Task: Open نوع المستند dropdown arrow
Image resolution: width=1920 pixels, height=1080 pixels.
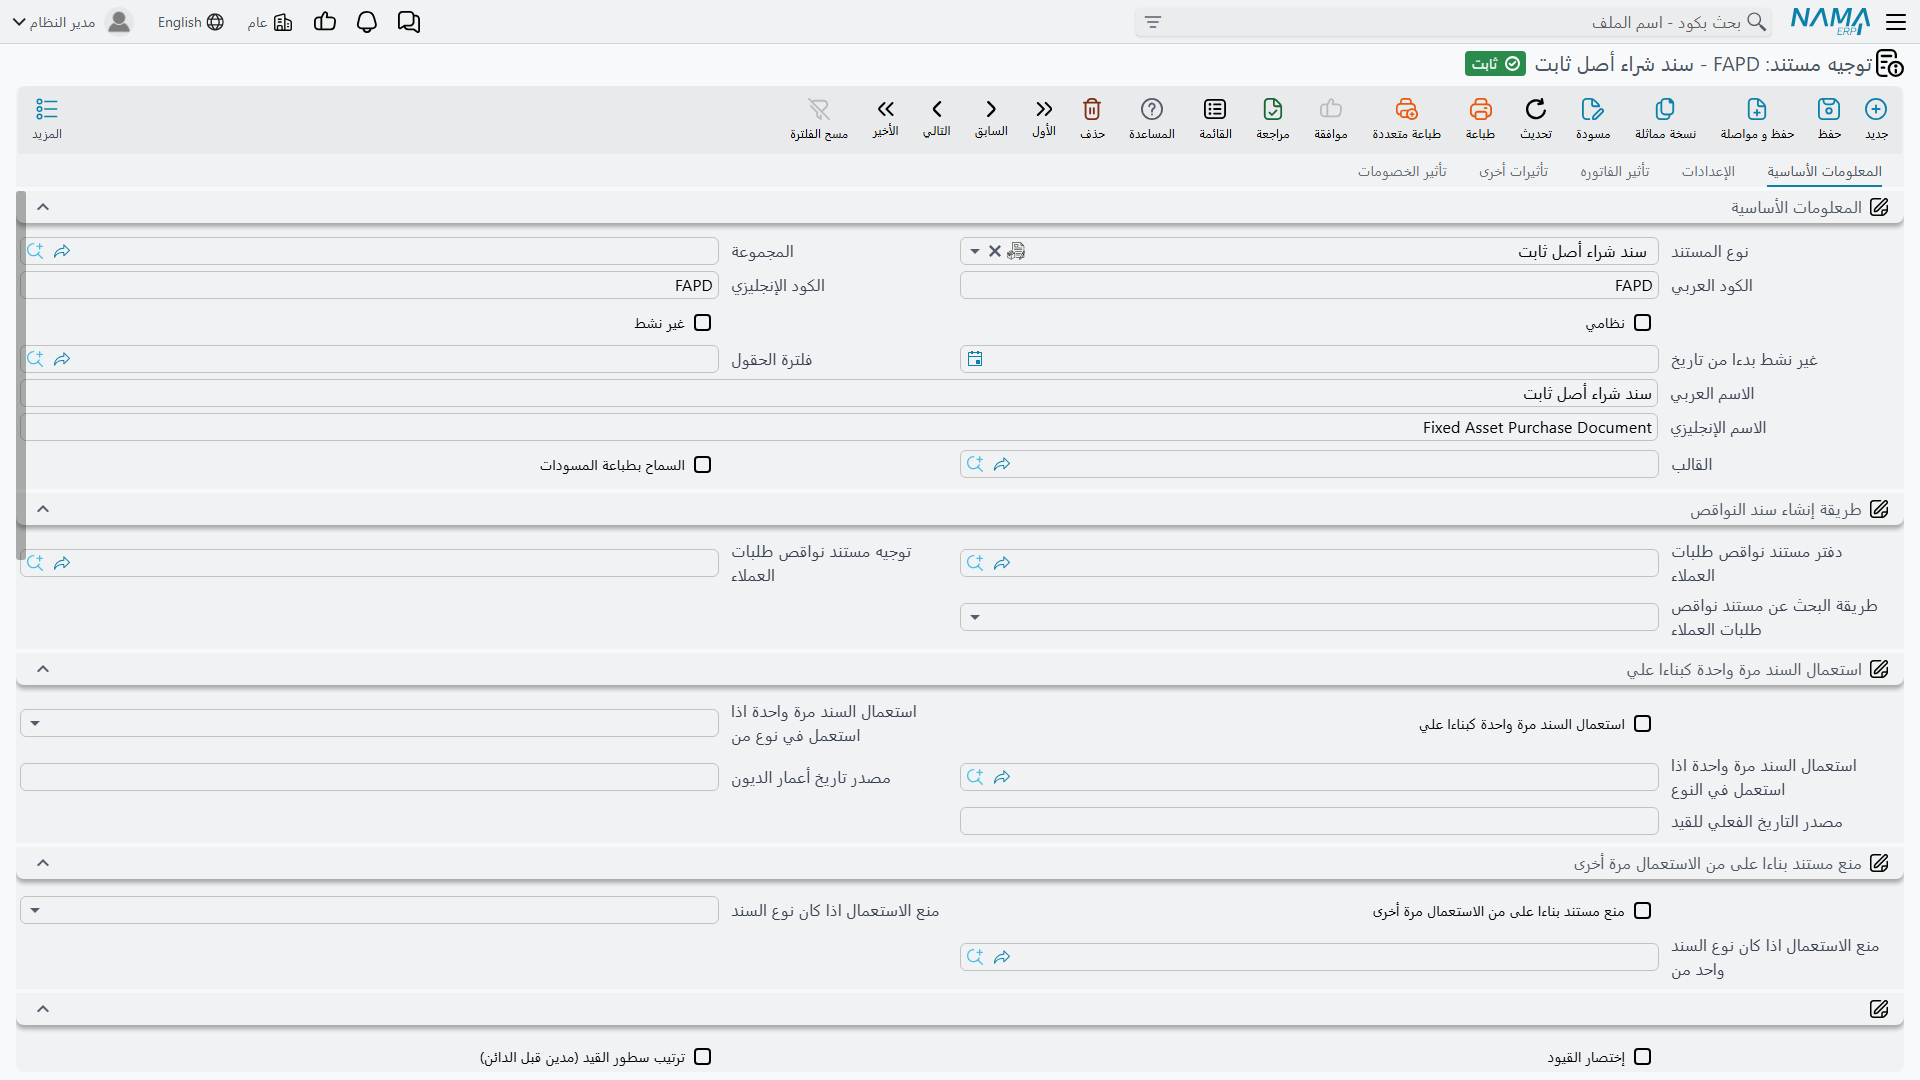Action: (975, 251)
